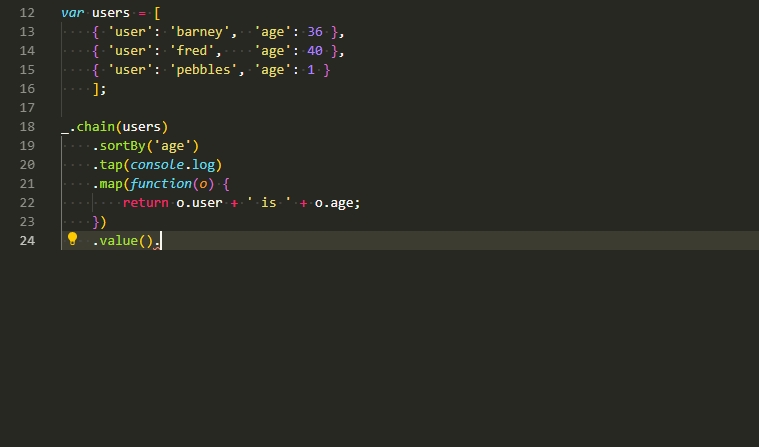Click the function keyword on line 21
This screenshot has height=447, width=759.
[158, 184]
